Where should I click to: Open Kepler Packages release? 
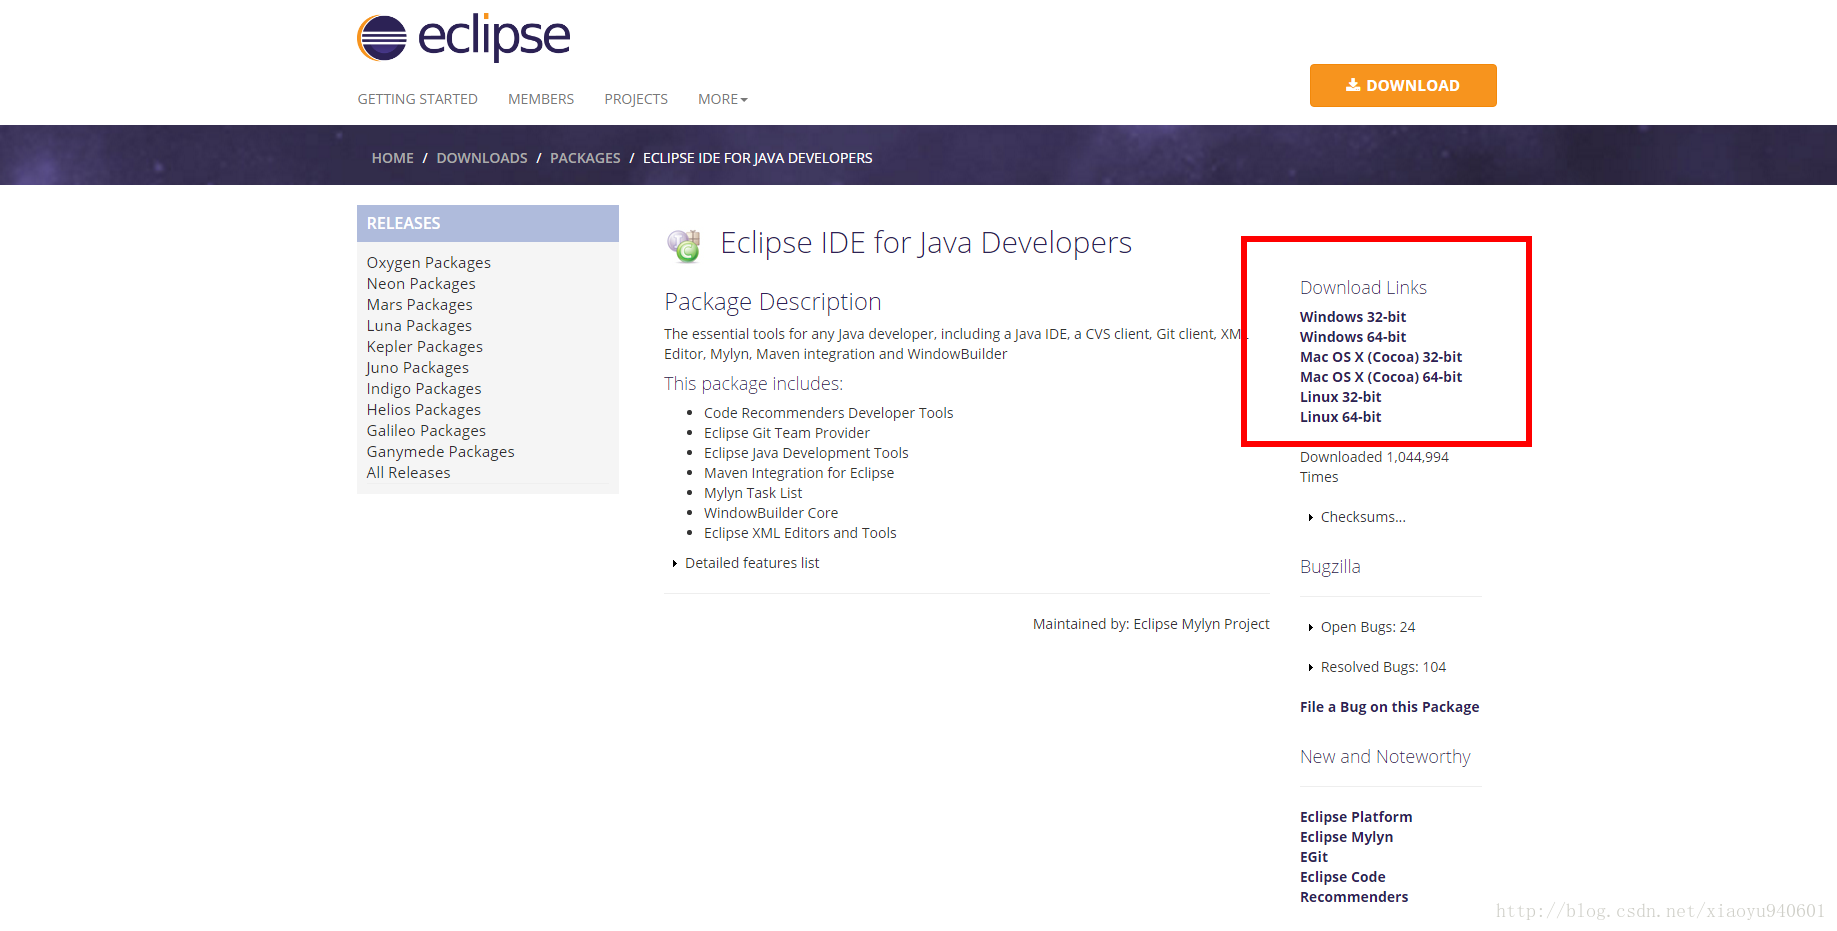click(424, 347)
